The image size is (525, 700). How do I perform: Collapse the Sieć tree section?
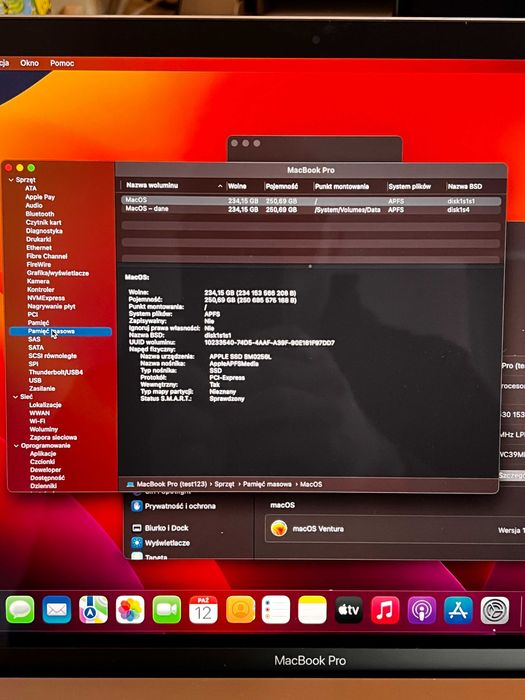click(x=16, y=396)
